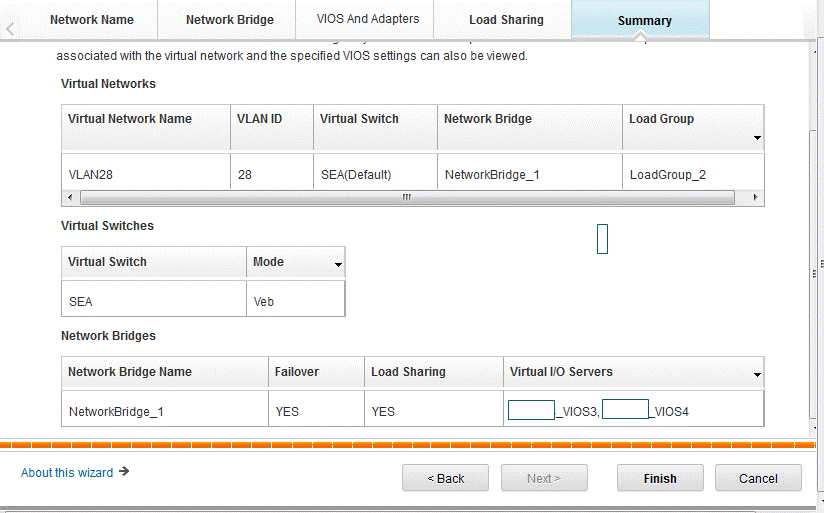This screenshot has width=824, height=513.
Task: Switch to the Network Name tab
Action: click(x=91, y=20)
